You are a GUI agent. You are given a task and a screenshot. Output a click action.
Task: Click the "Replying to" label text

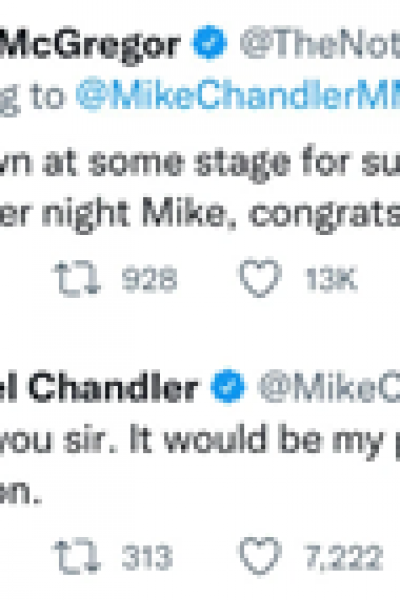click(x=33, y=96)
